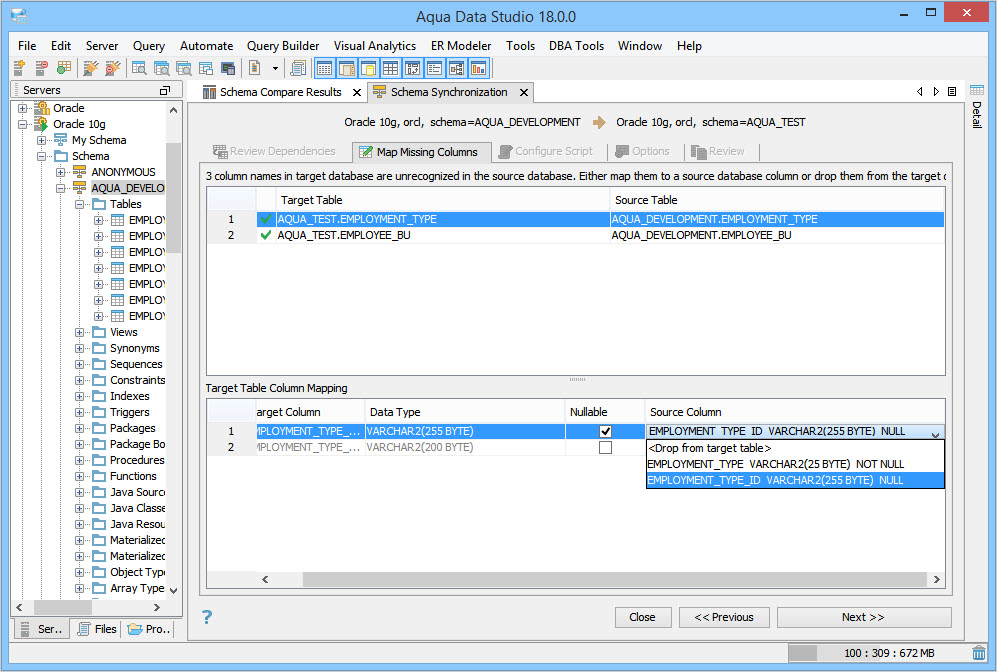
Task: Click the tab list icon at top right
Action: click(952, 92)
